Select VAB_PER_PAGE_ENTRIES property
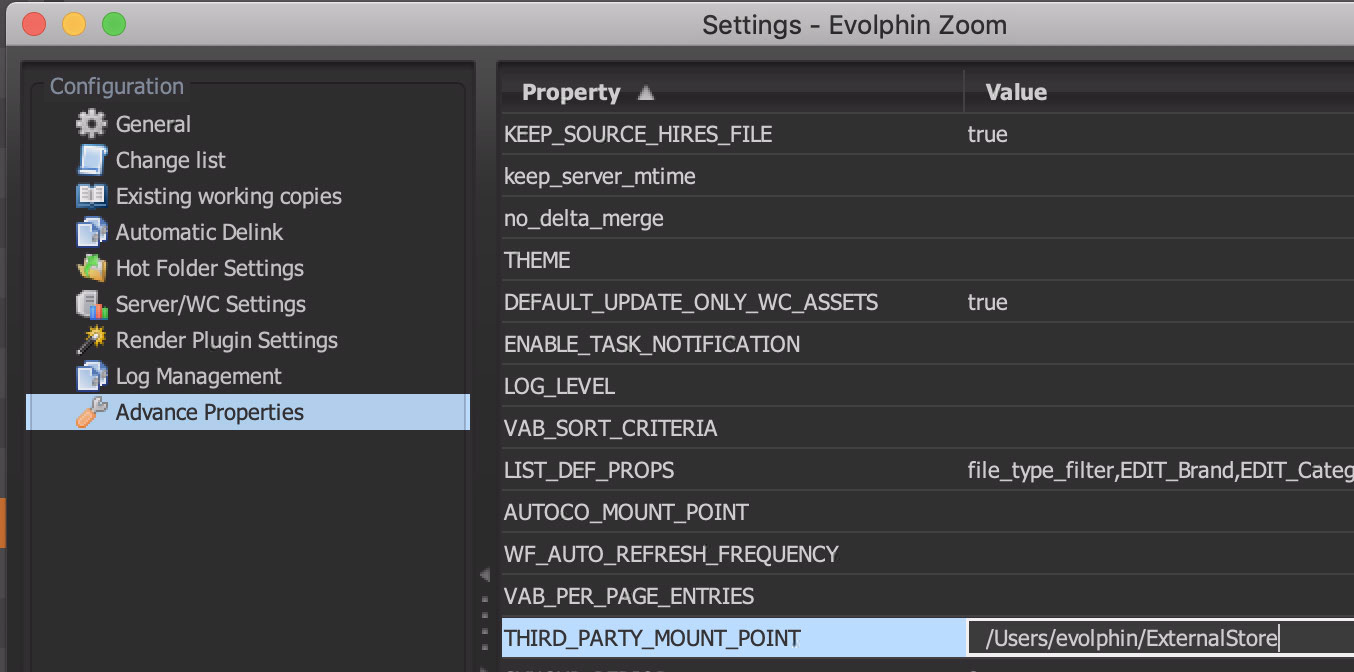 tap(629, 596)
